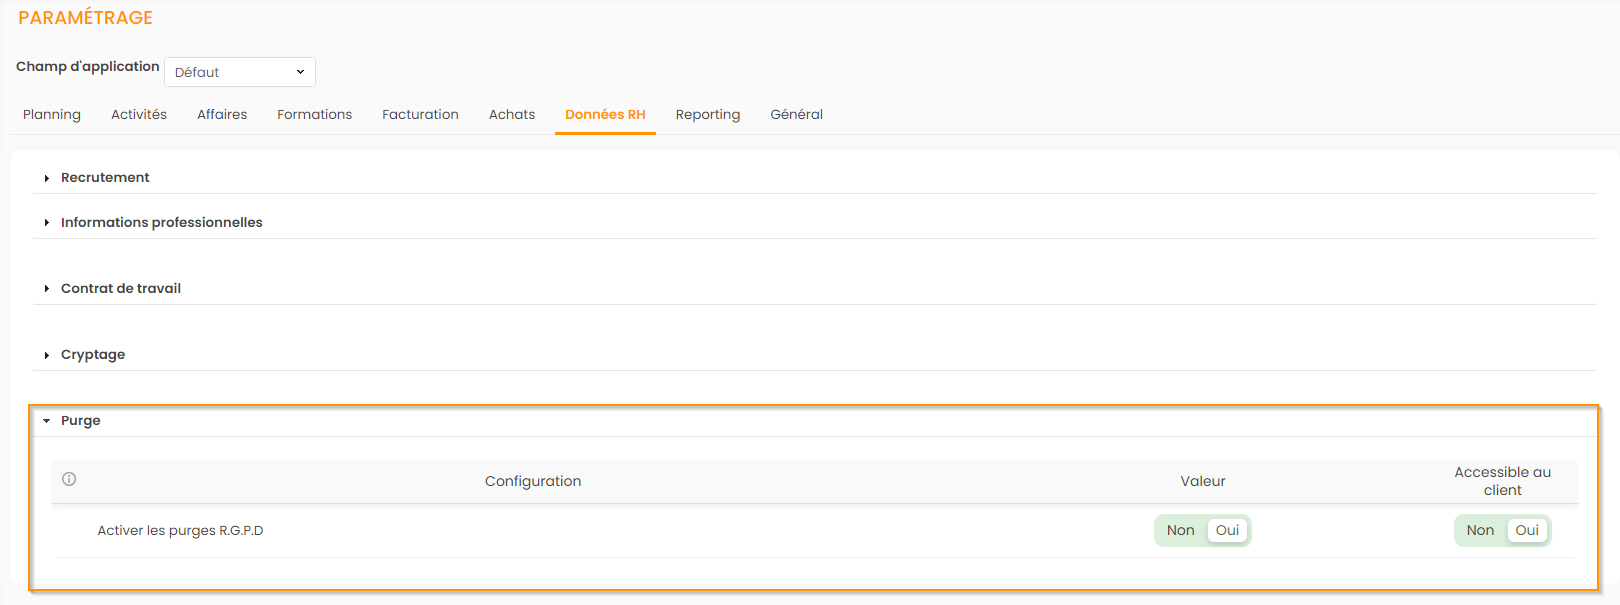This screenshot has height=605, width=1620.
Task: Collapse the Purge section
Action: pos(80,421)
